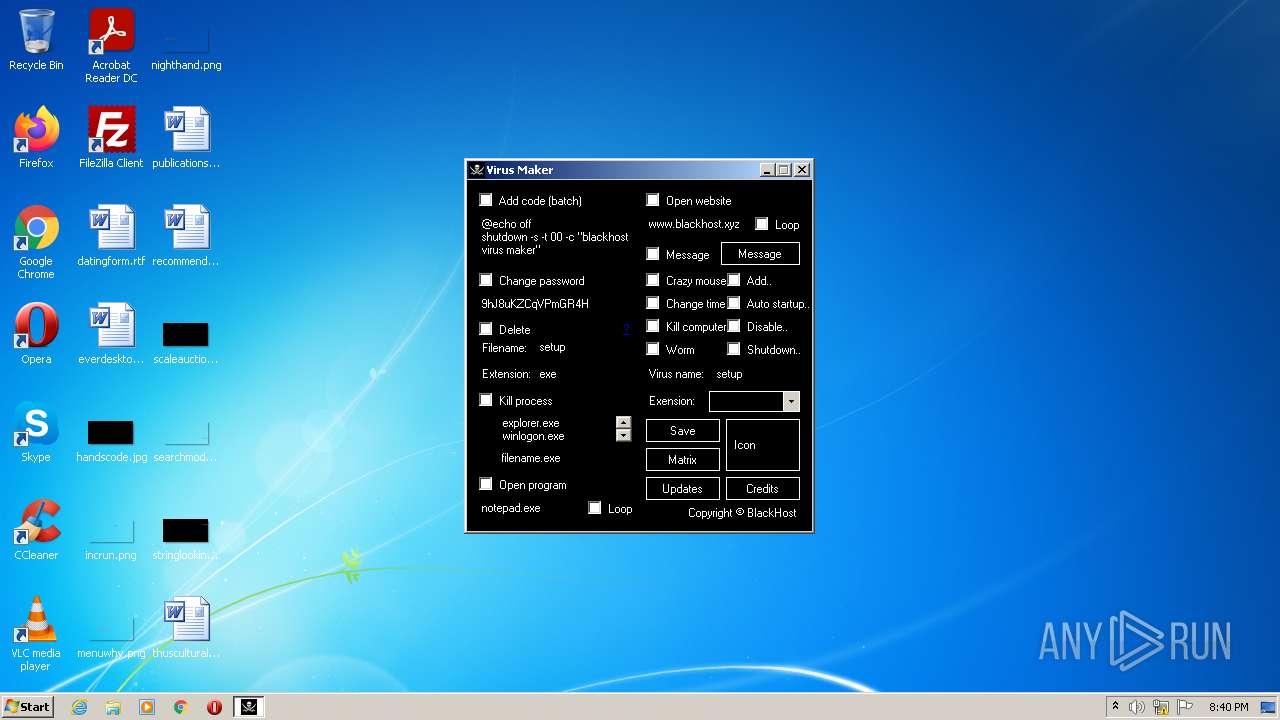Click the 9hJ8uKZCqVPmGR4H password field
Screen dimensions: 1280x720
[x=535, y=304]
